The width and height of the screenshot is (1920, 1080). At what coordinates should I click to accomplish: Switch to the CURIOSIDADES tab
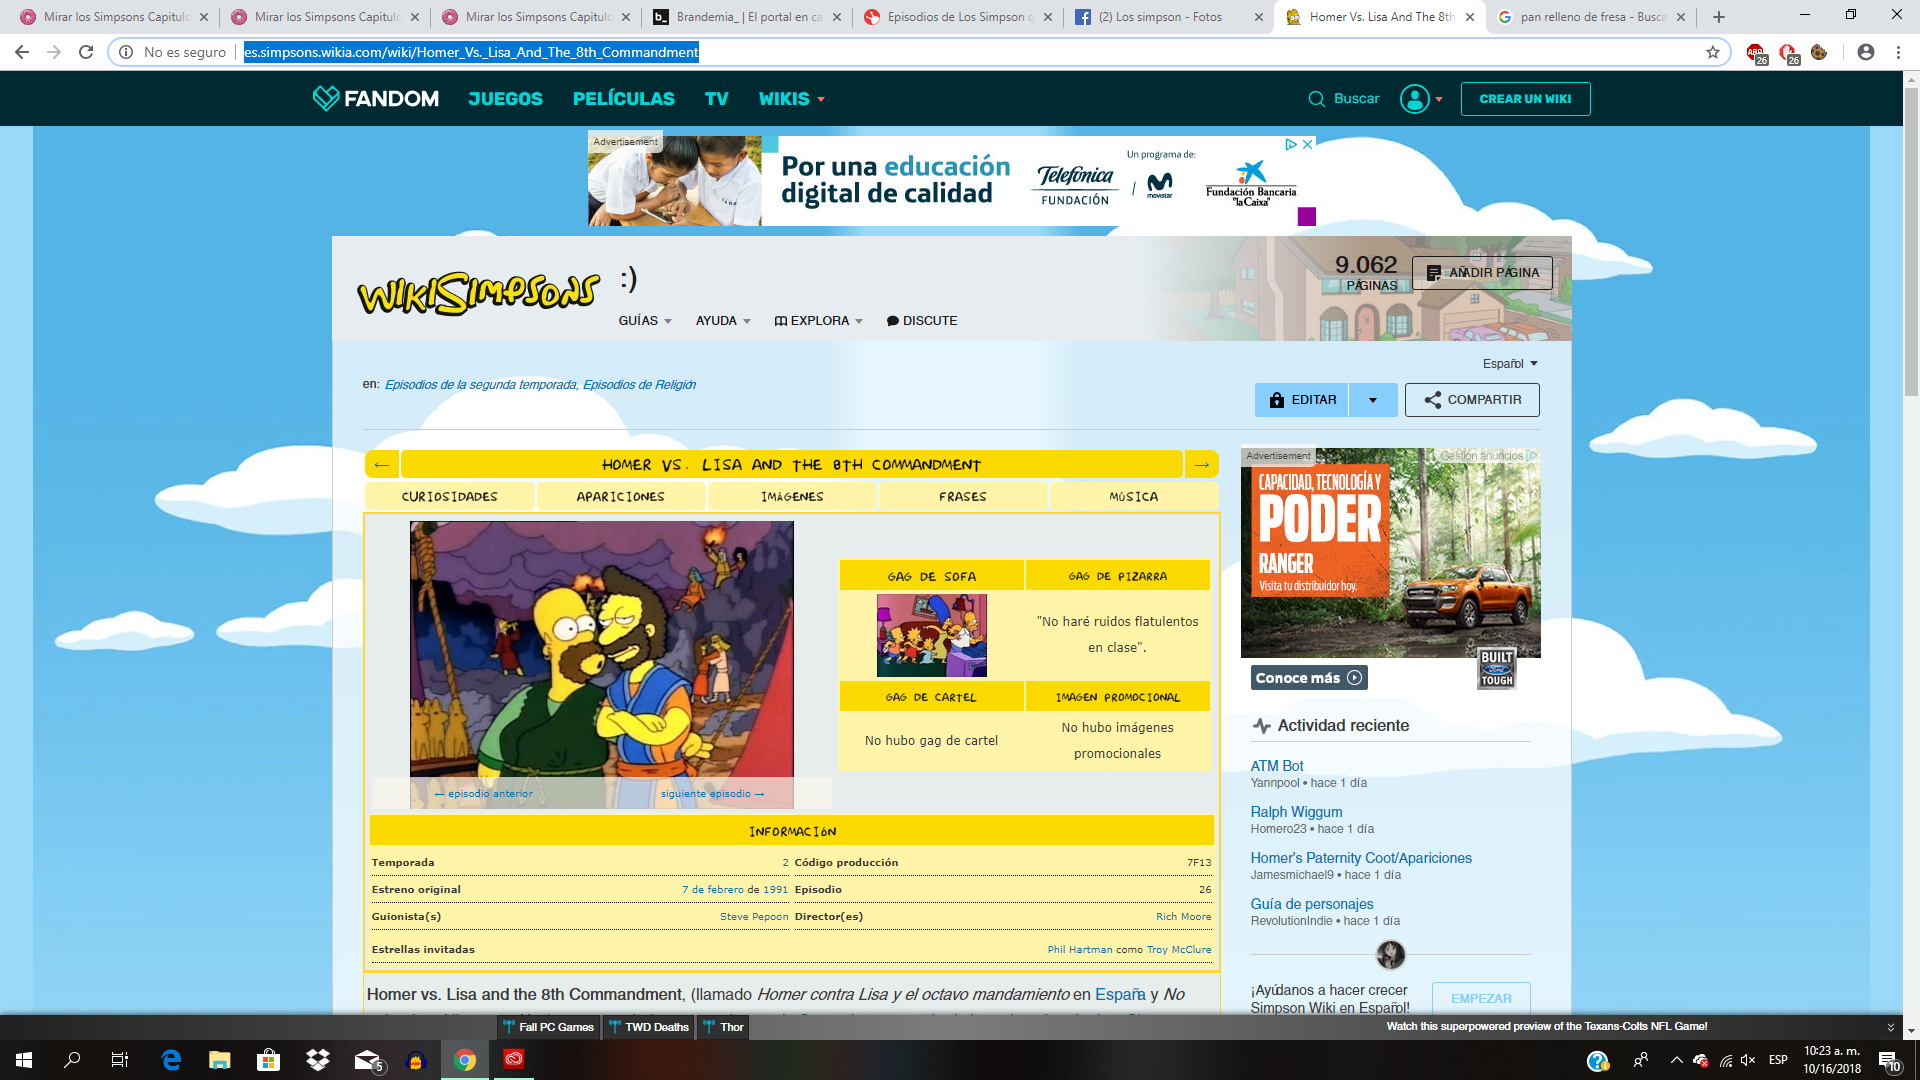(449, 497)
